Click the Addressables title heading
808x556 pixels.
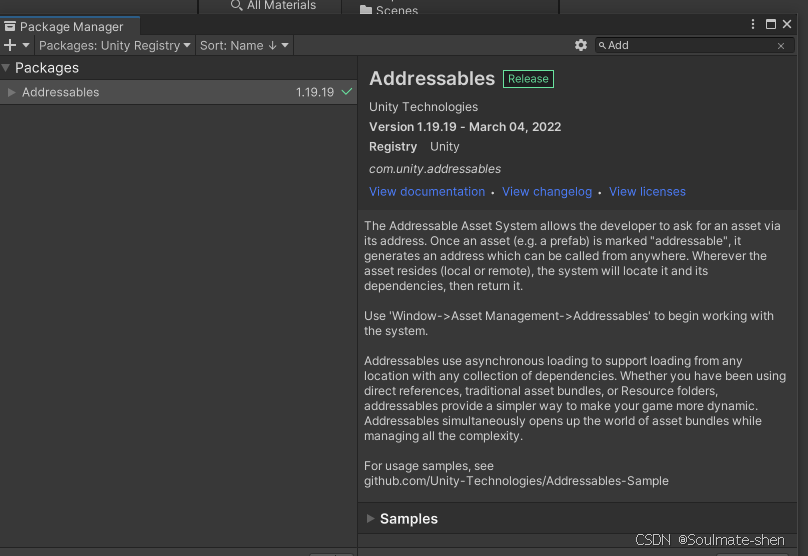tap(432, 78)
